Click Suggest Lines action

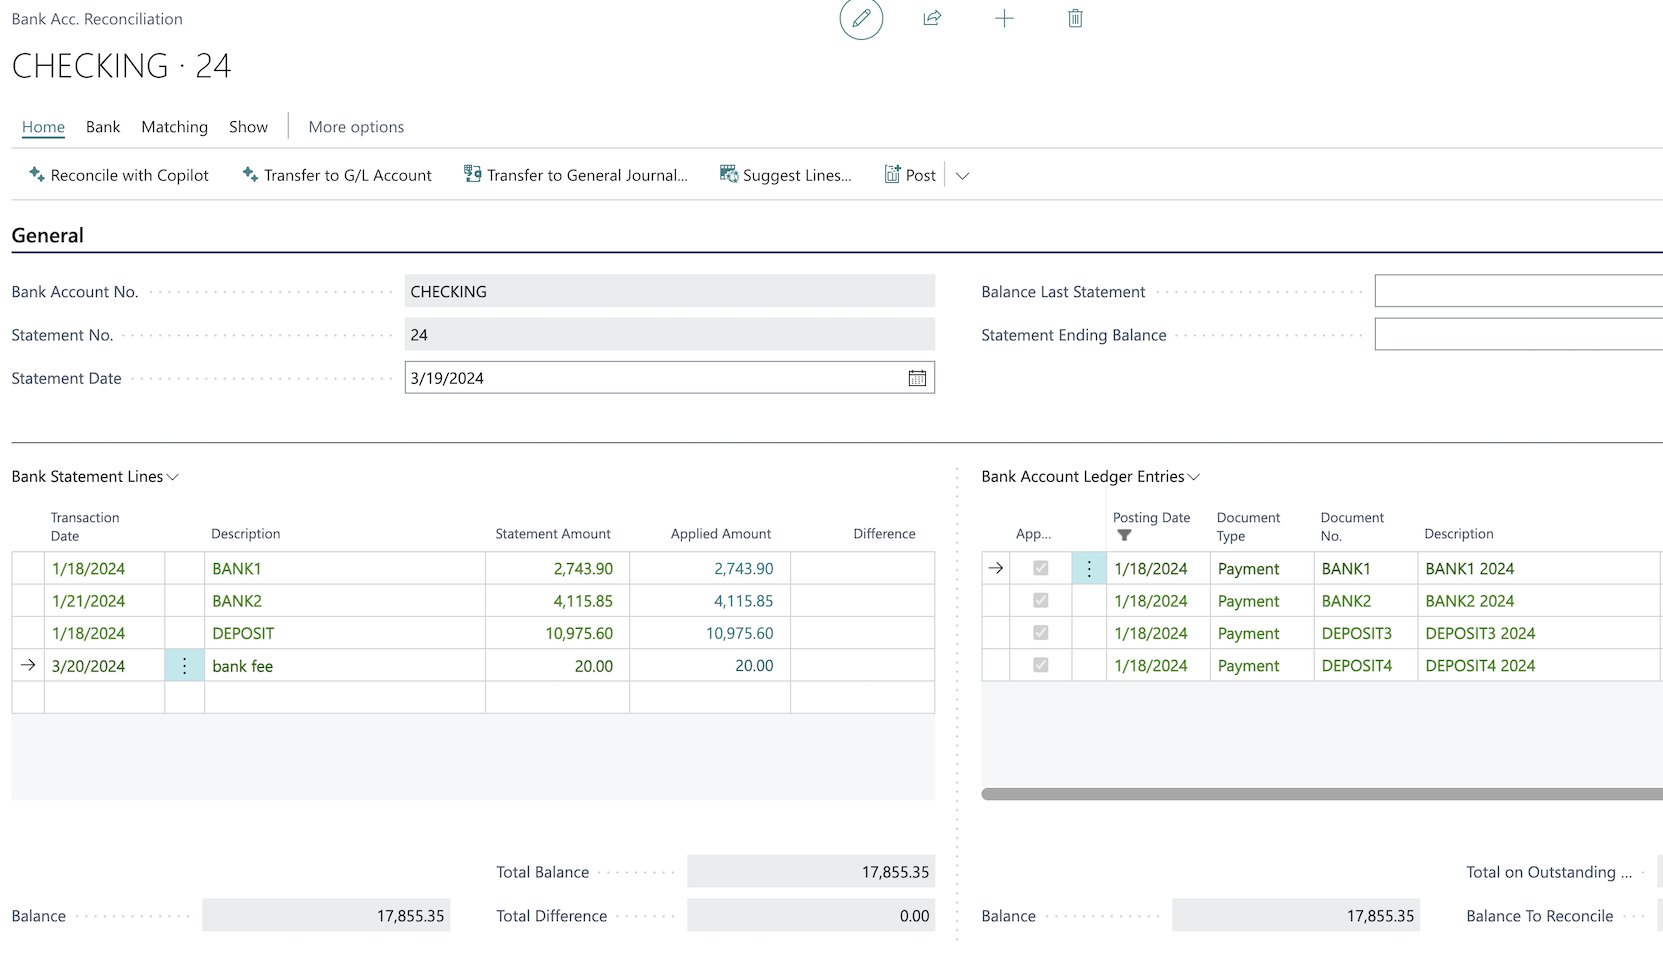[x=786, y=175]
